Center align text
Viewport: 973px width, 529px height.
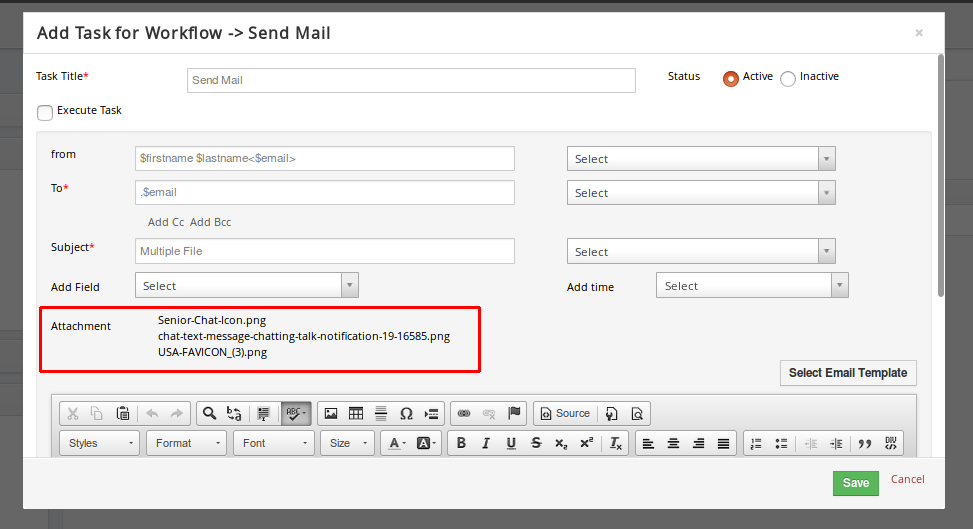pos(673,443)
